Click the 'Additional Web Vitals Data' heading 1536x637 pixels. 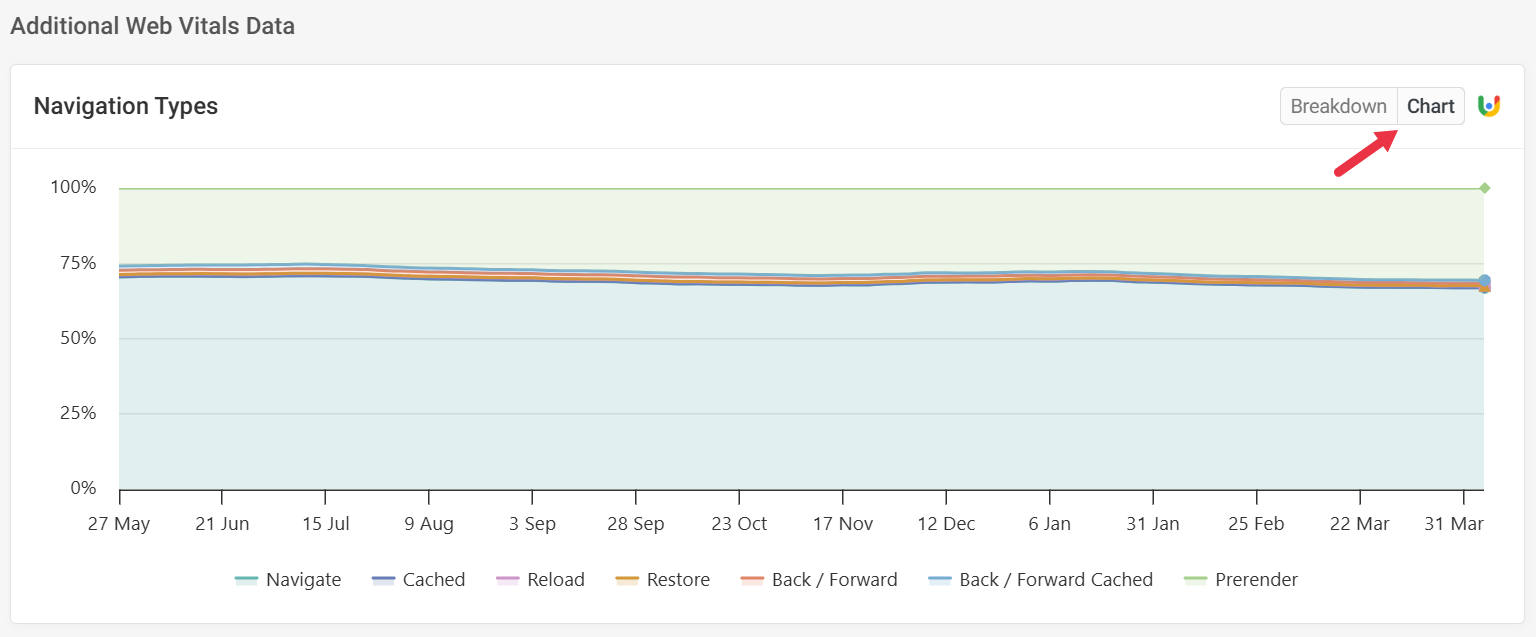(152, 26)
